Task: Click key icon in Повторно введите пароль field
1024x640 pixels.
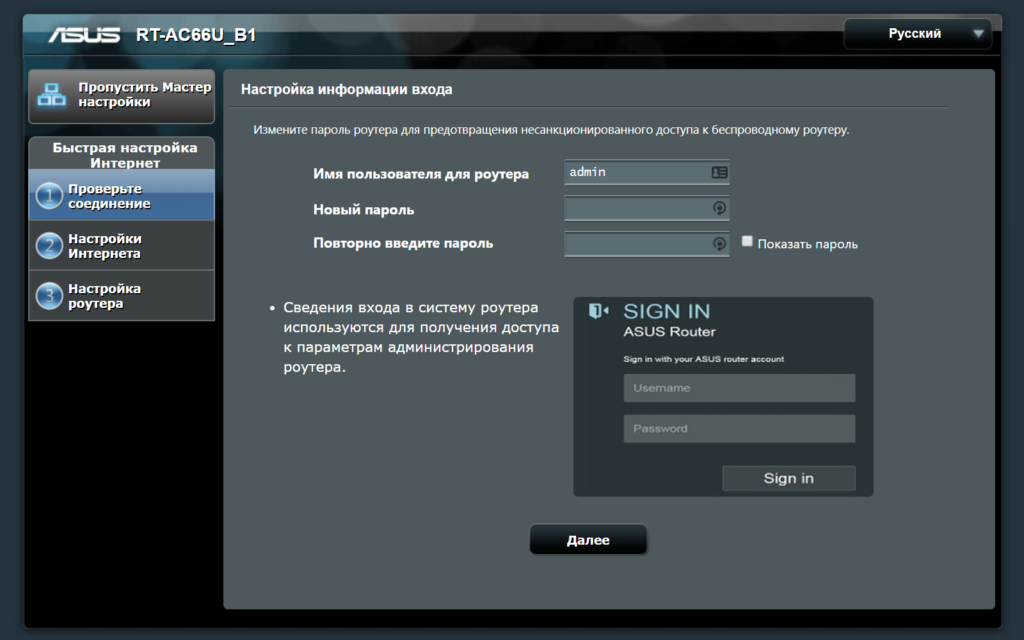Action: [719, 244]
